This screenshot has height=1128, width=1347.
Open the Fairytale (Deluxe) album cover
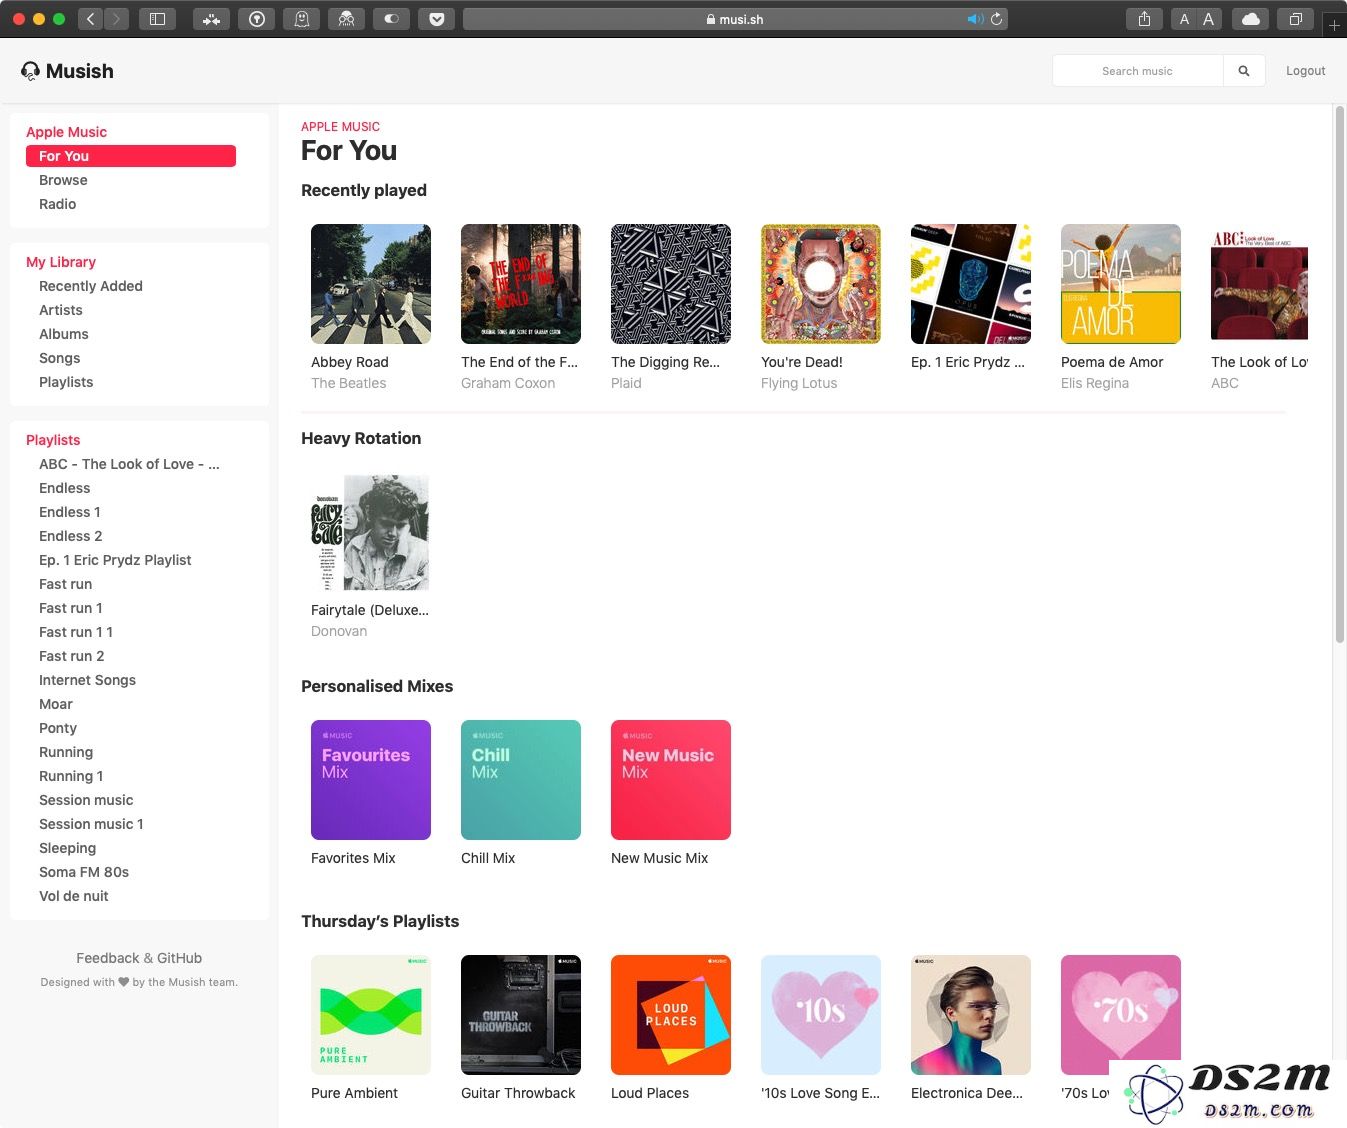[x=371, y=532]
